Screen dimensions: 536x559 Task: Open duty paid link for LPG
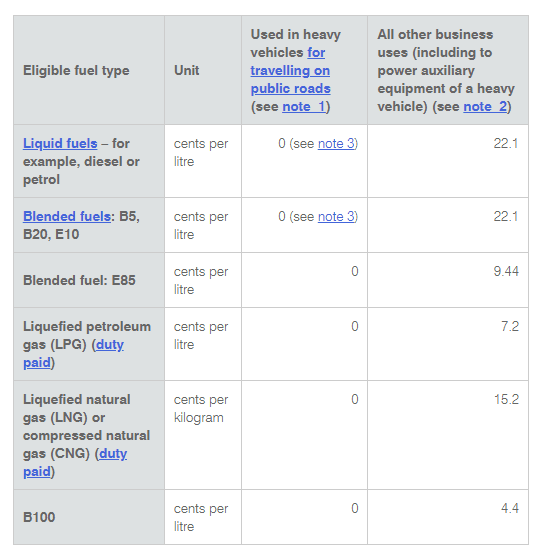(73, 354)
